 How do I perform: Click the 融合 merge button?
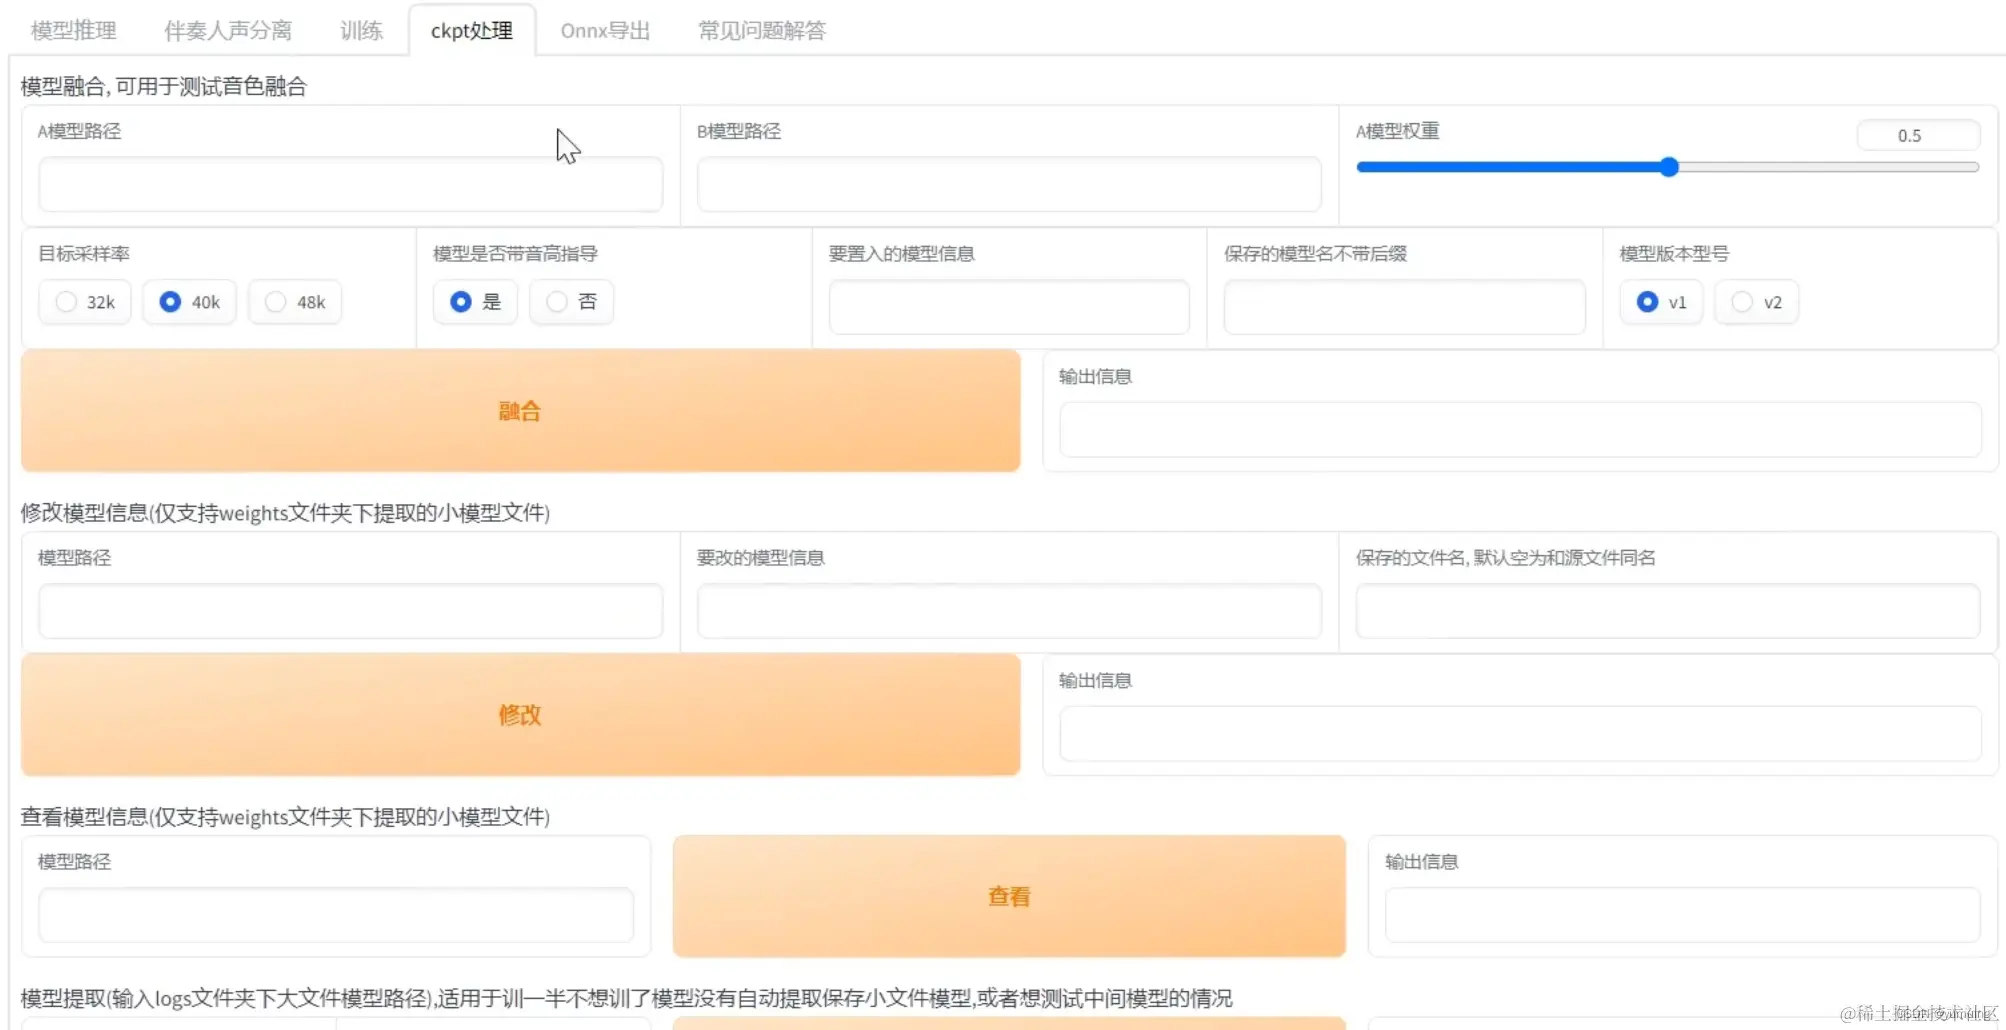(519, 410)
